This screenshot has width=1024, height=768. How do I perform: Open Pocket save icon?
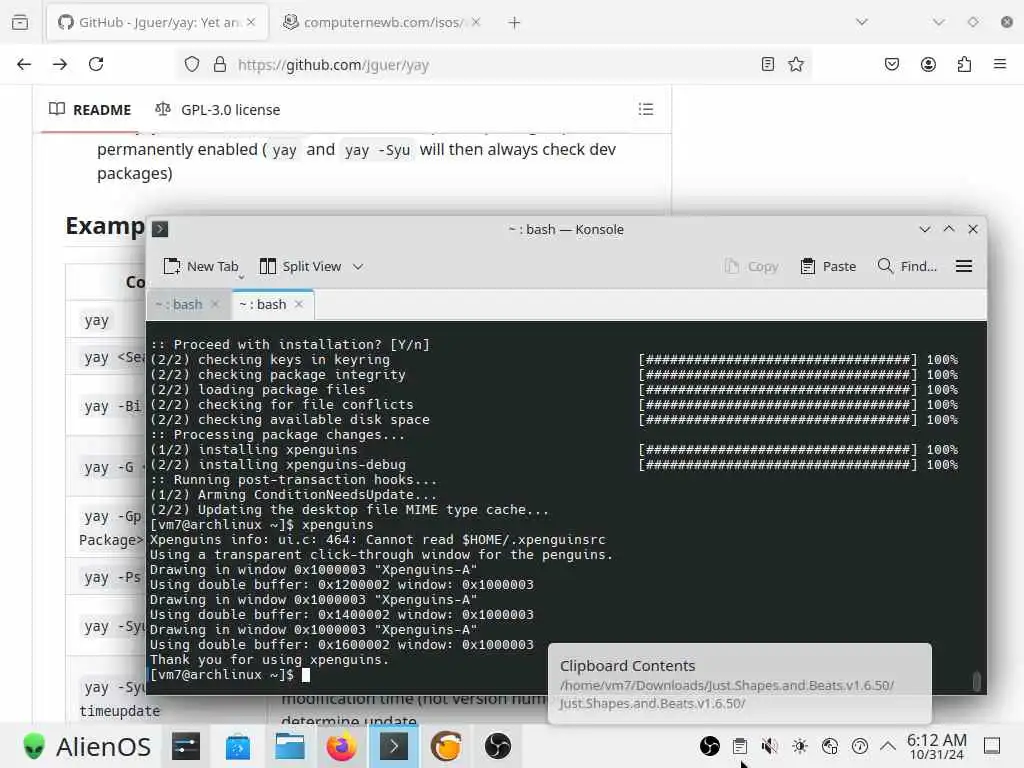point(892,64)
